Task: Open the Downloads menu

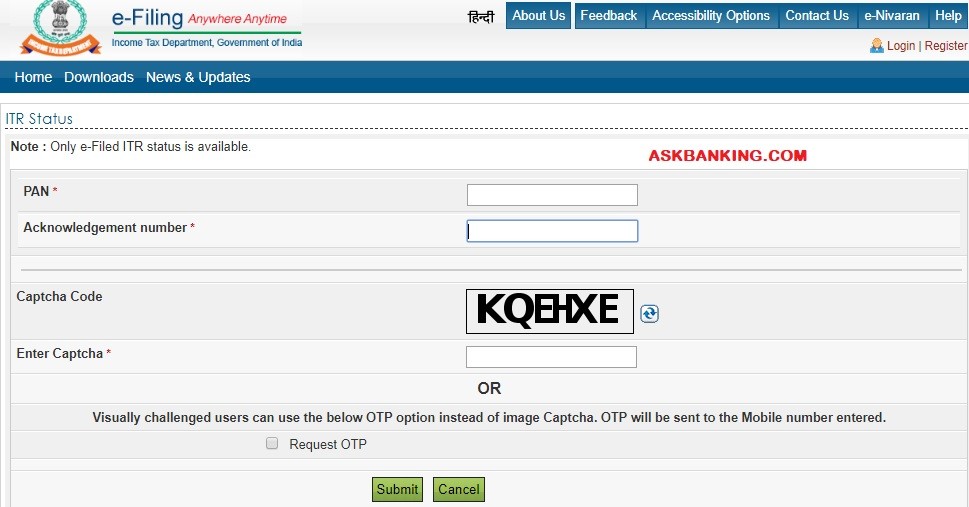Action: pos(99,77)
